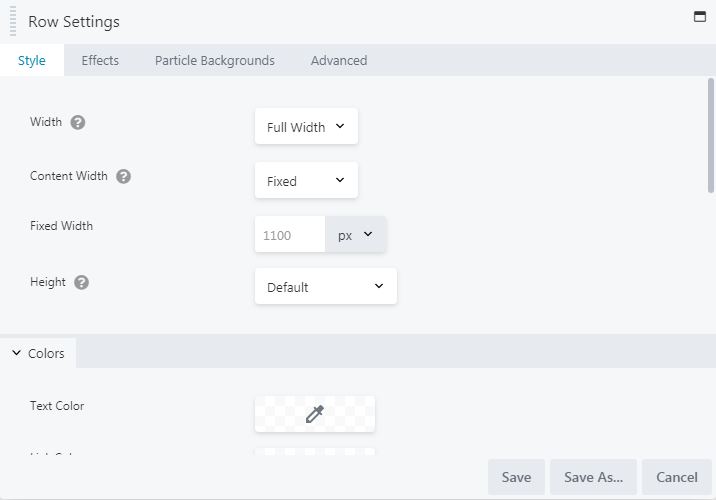Go to the Particle Backgrounds tab
This screenshot has height=500, width=716.
coord(215,61)
